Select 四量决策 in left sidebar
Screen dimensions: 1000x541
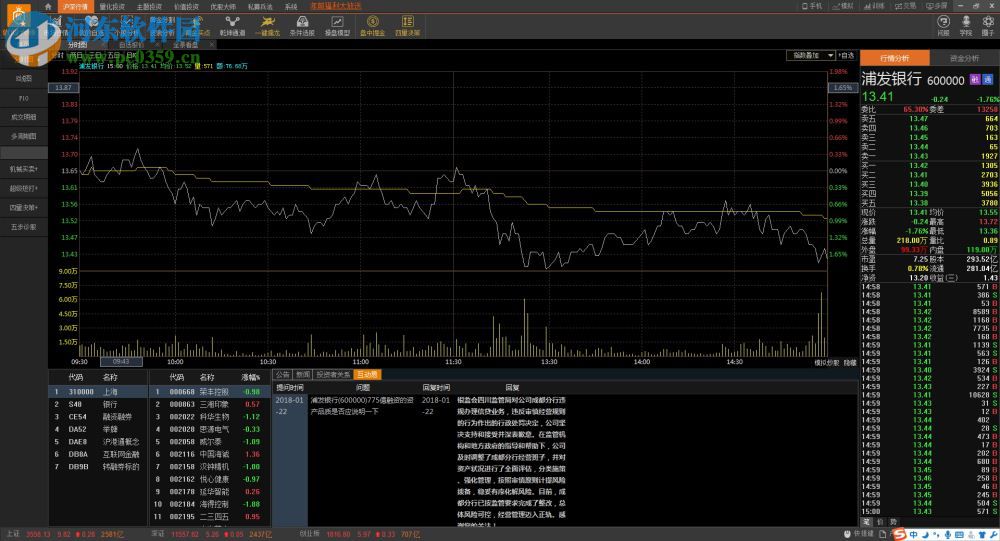click(24, 207)
